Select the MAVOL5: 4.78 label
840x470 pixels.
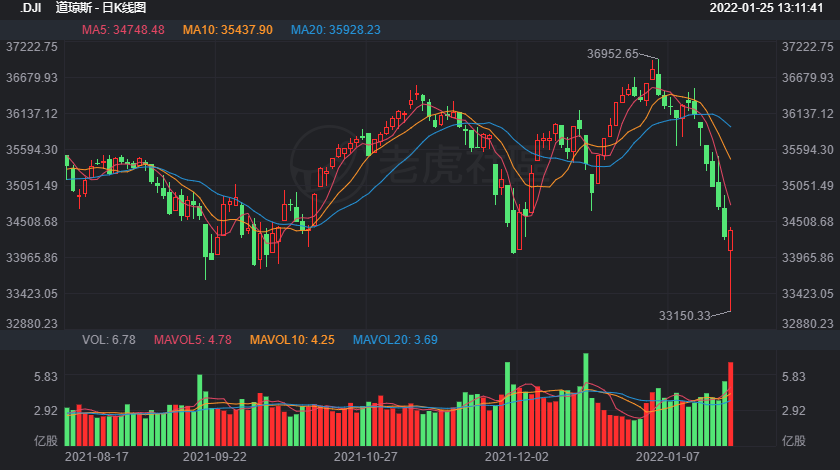click(193, 340)
